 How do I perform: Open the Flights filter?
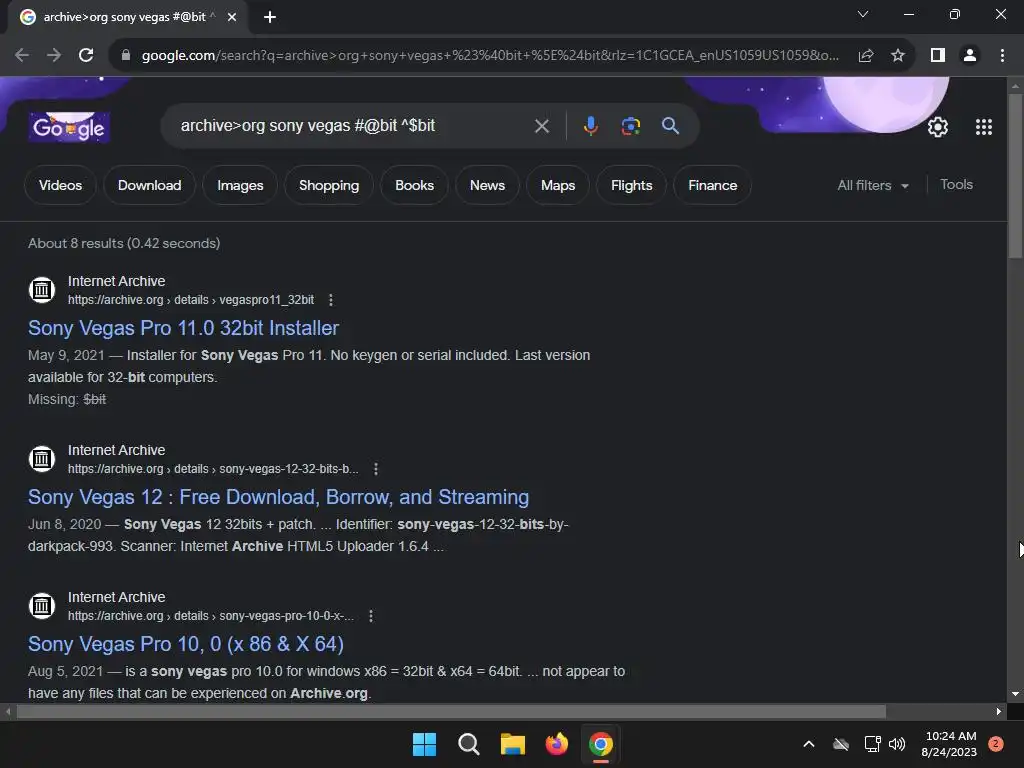(632, 185)
